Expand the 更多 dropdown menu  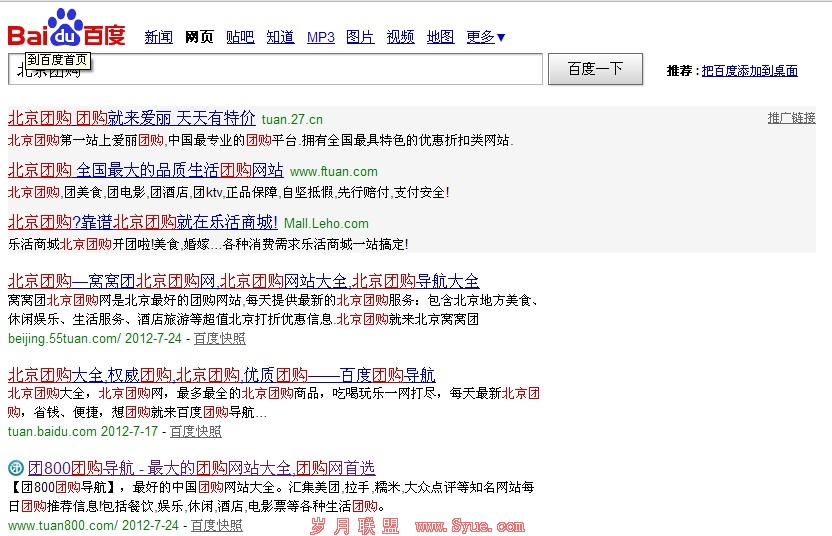[486, 37]
